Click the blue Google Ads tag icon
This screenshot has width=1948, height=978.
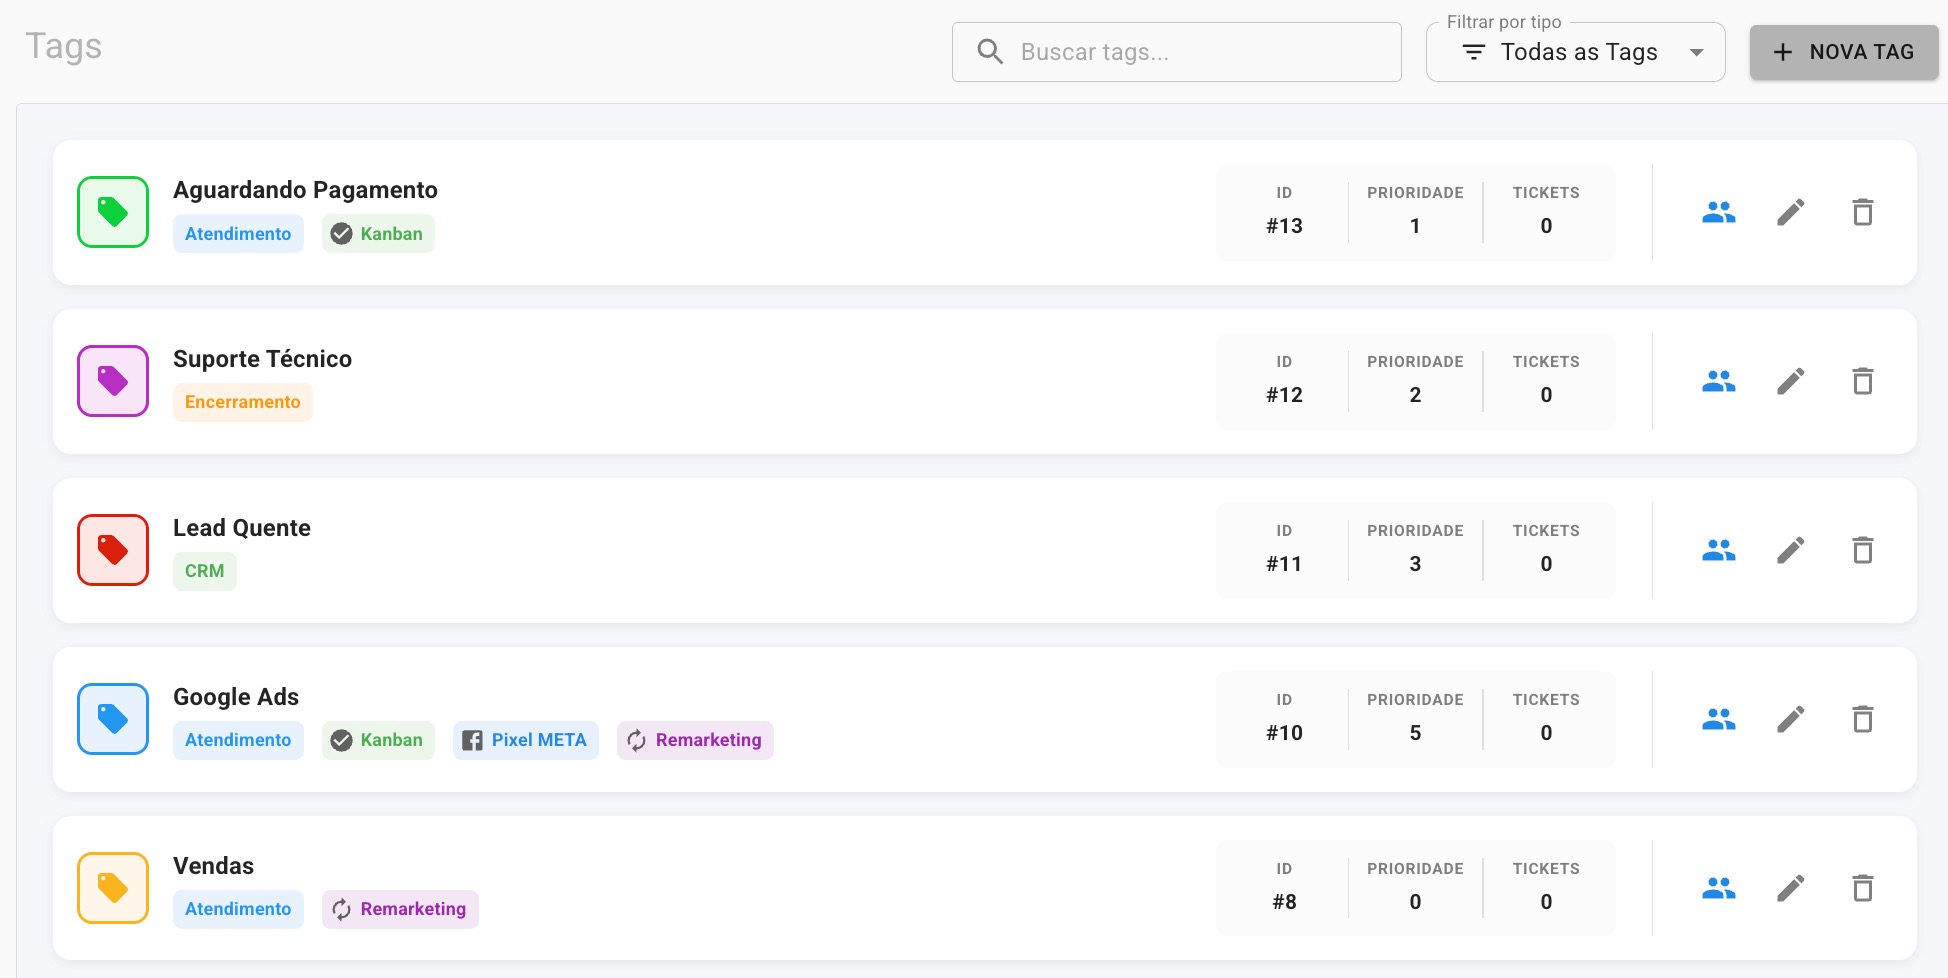(113, 719)
